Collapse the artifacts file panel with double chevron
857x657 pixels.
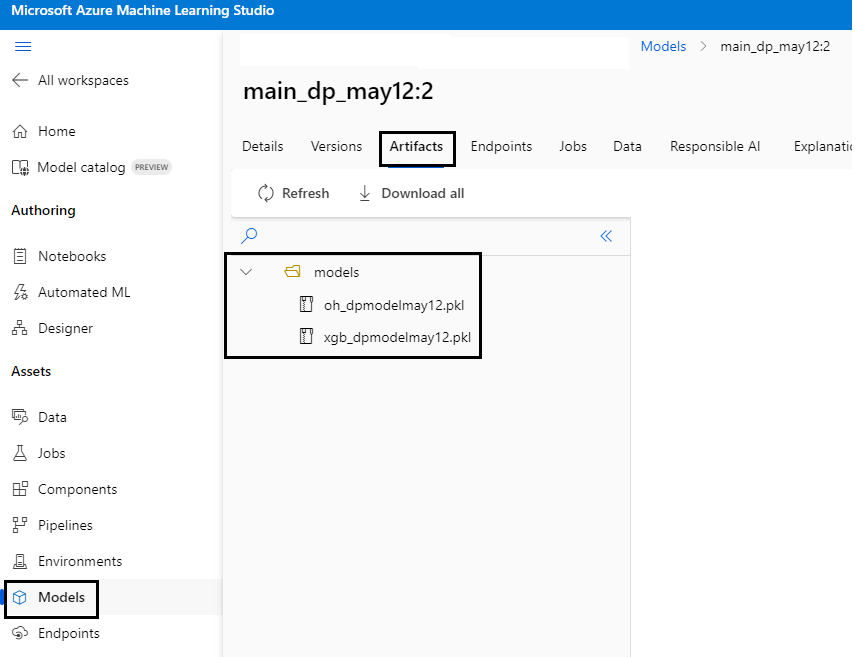[606, 236]
